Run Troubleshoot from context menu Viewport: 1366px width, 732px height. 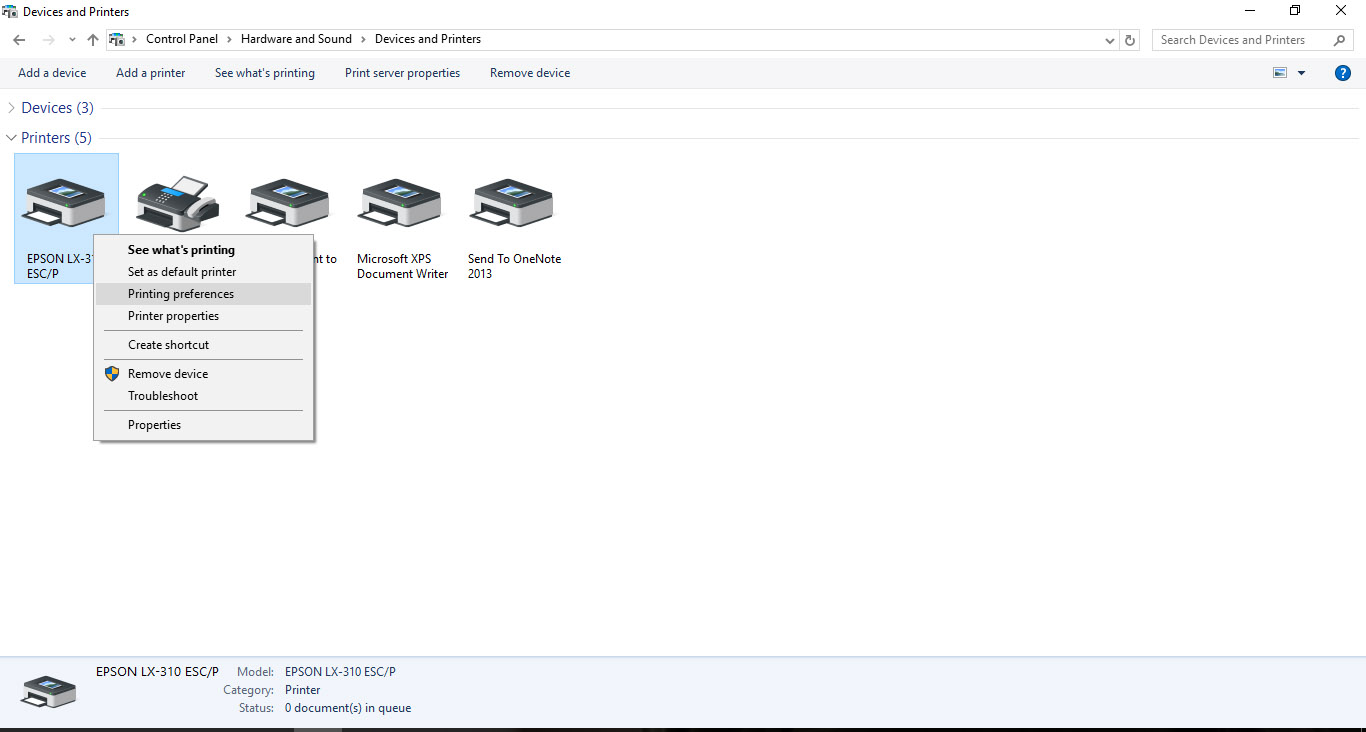pos(203,396)
